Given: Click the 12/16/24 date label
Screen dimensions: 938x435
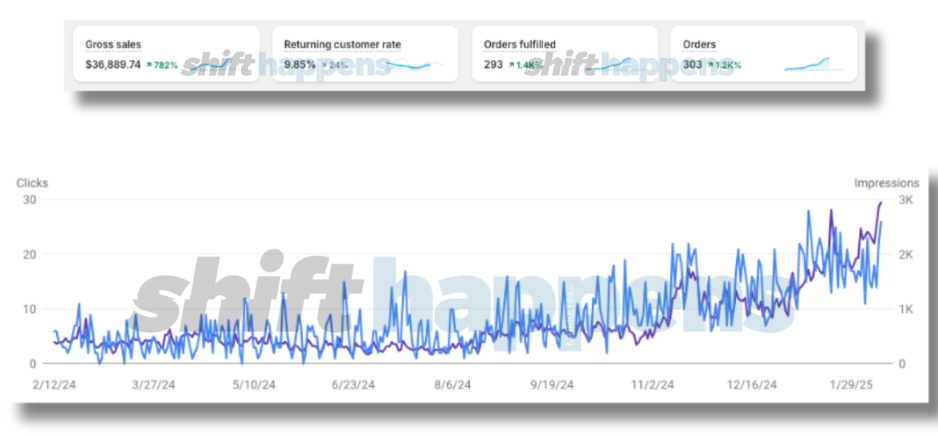Looking at the screenshot, I should point(753,385).
